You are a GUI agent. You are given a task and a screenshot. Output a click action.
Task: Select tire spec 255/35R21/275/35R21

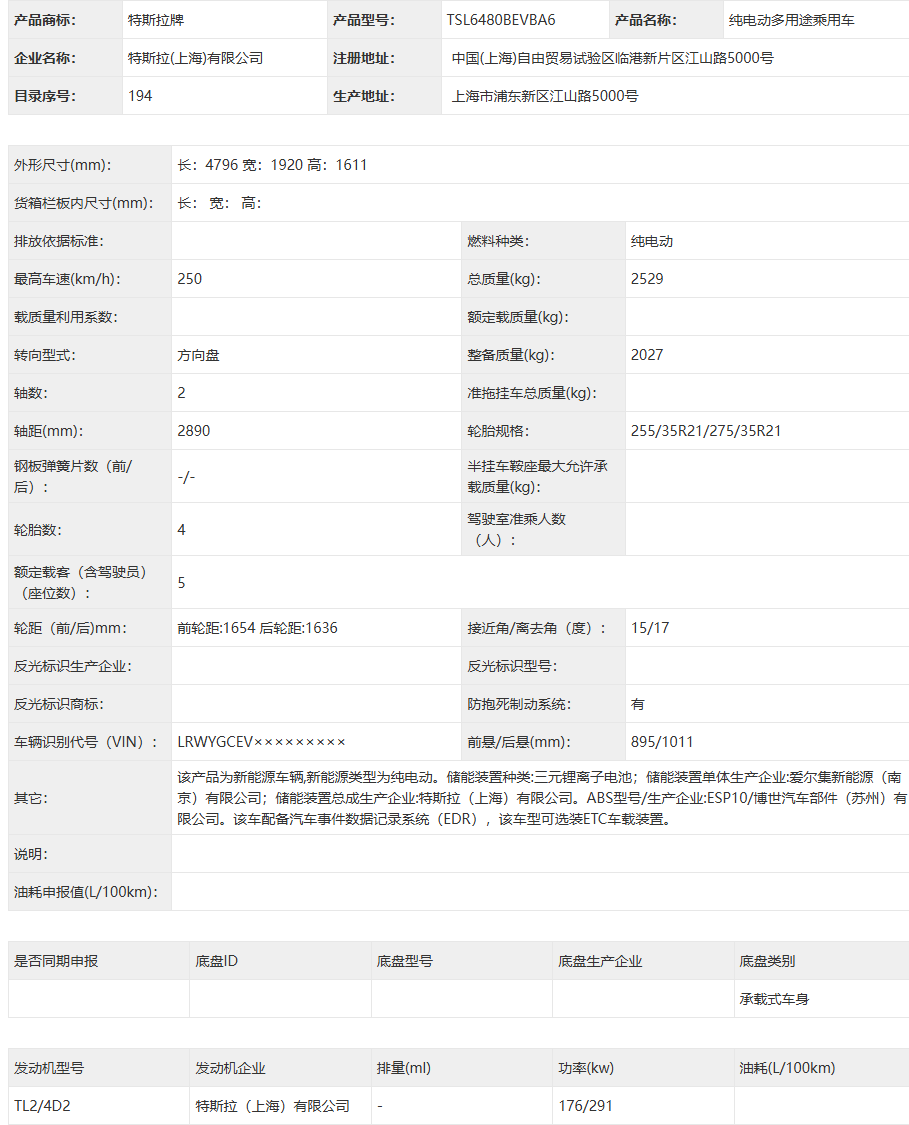(x=706, y=431)
